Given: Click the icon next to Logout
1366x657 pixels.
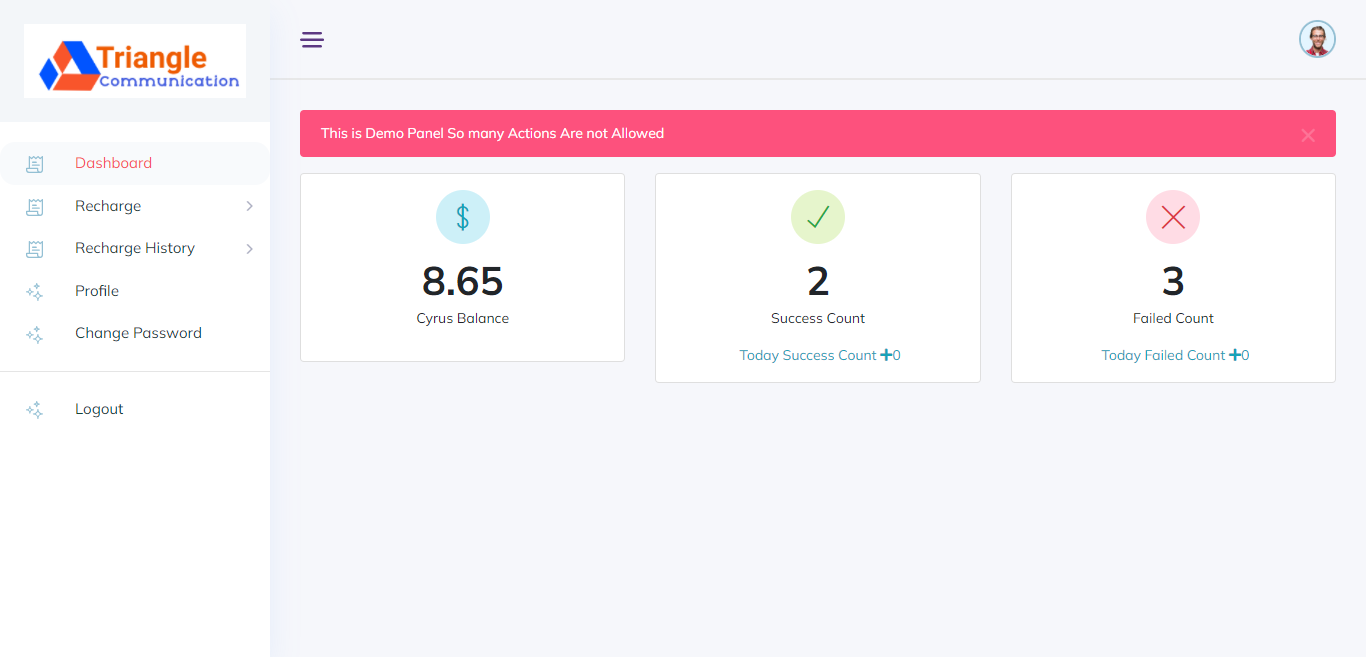Looking at the screenshot, I should click(35, 410).
